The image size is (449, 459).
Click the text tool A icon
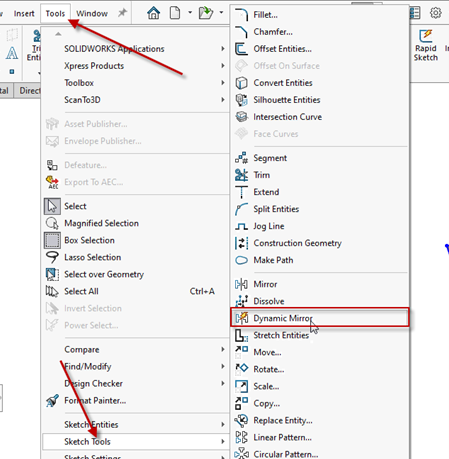12,53
